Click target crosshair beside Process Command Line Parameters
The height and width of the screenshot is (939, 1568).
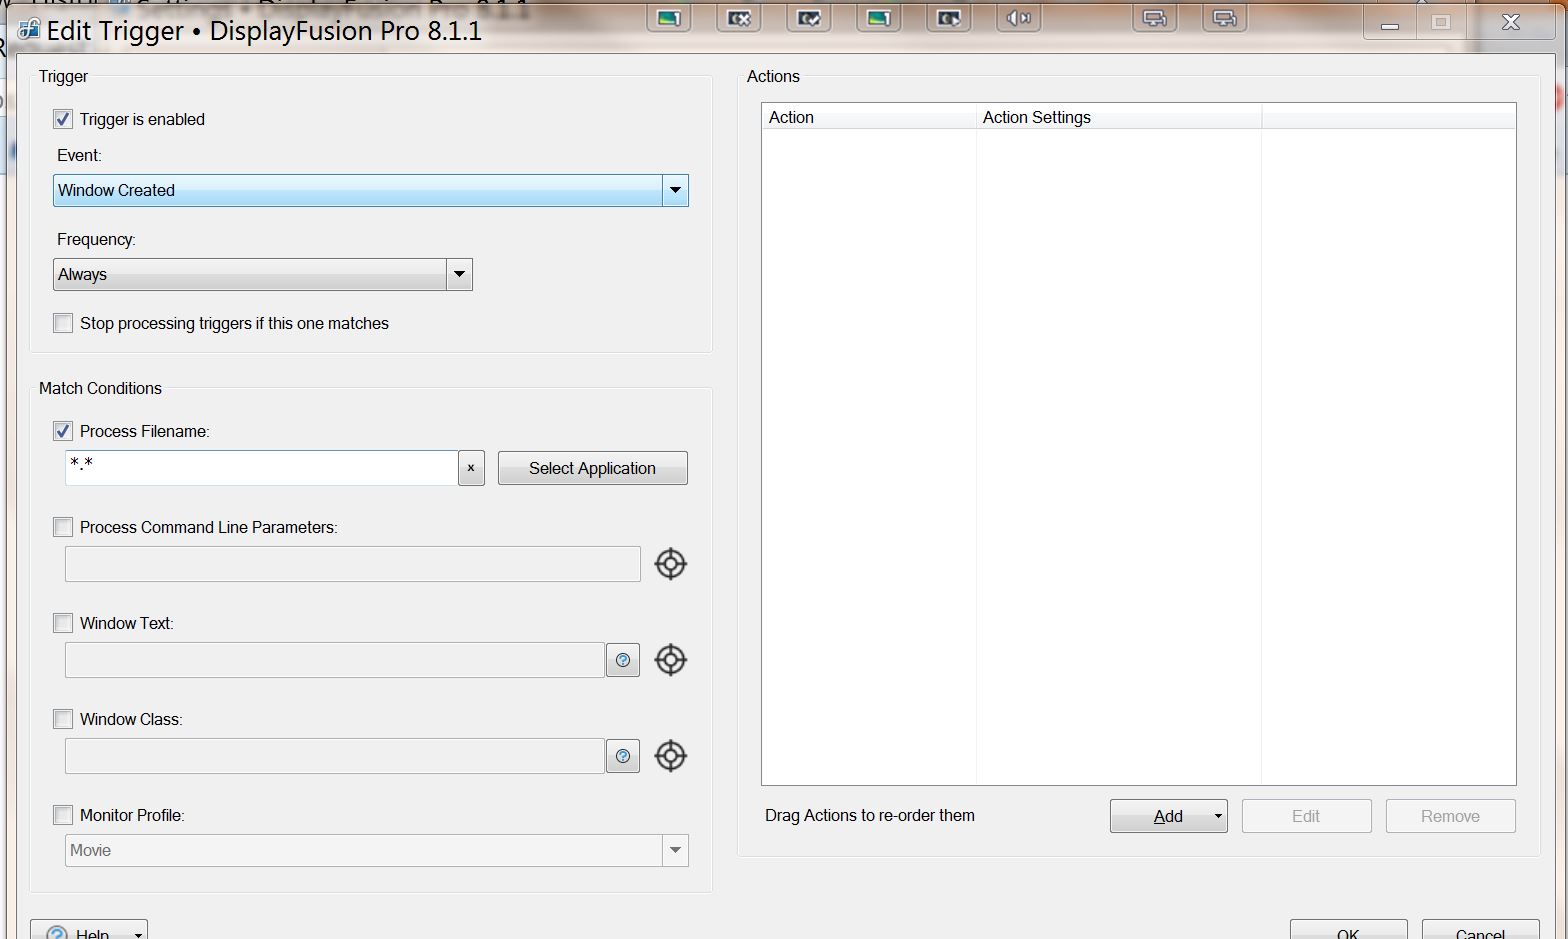click(x=670, y=564)
